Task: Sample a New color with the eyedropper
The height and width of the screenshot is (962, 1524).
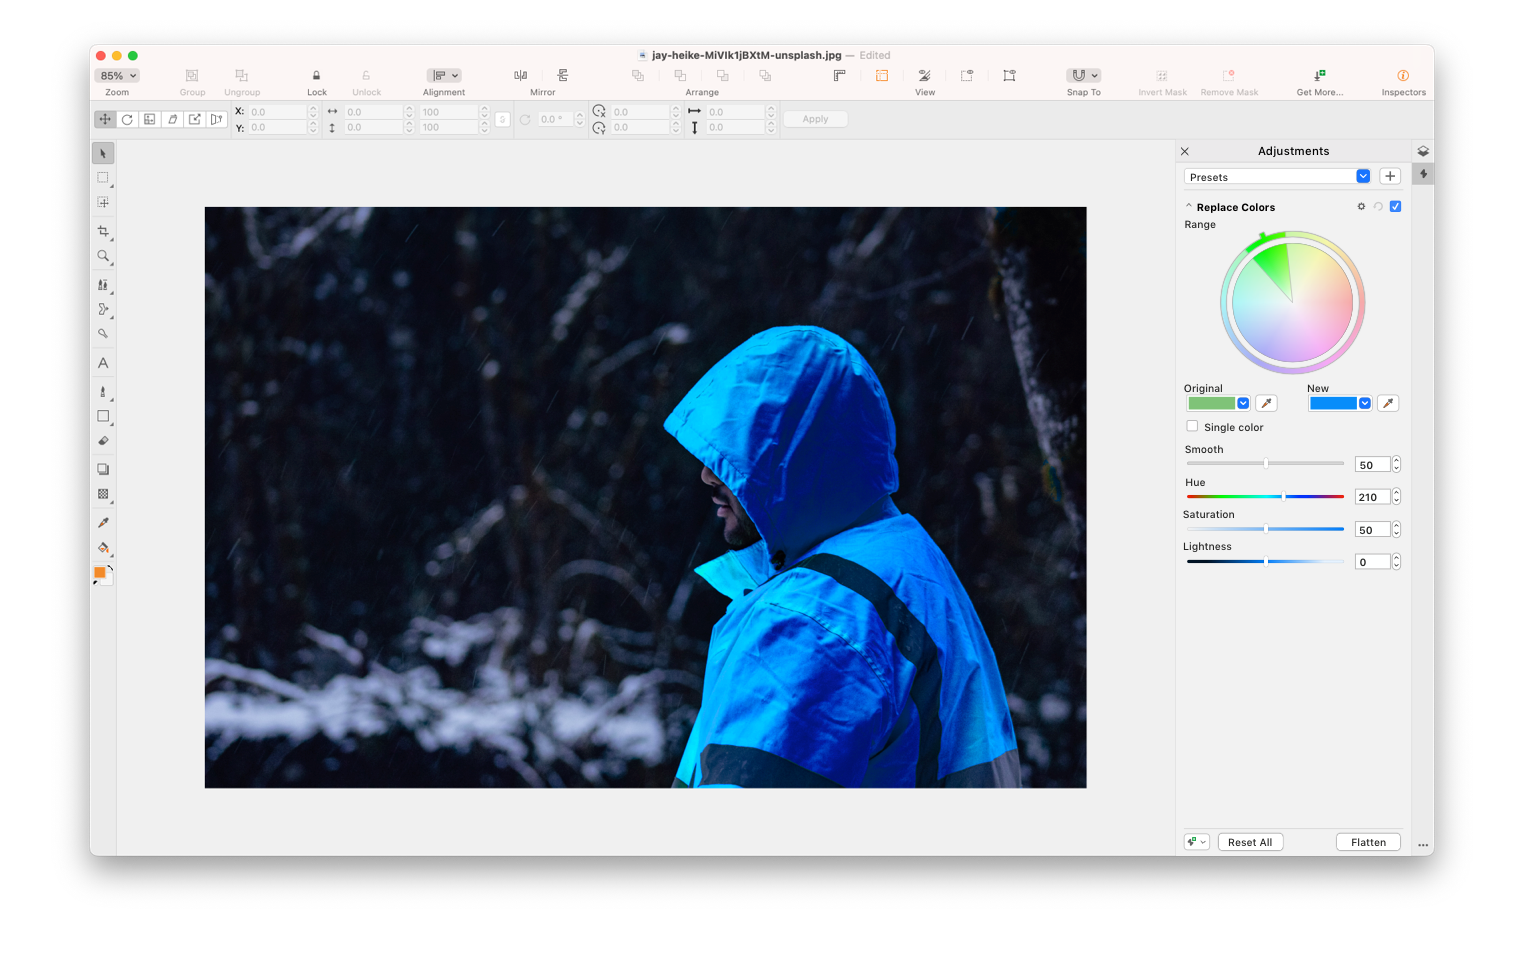Action: coord(1388,403)
